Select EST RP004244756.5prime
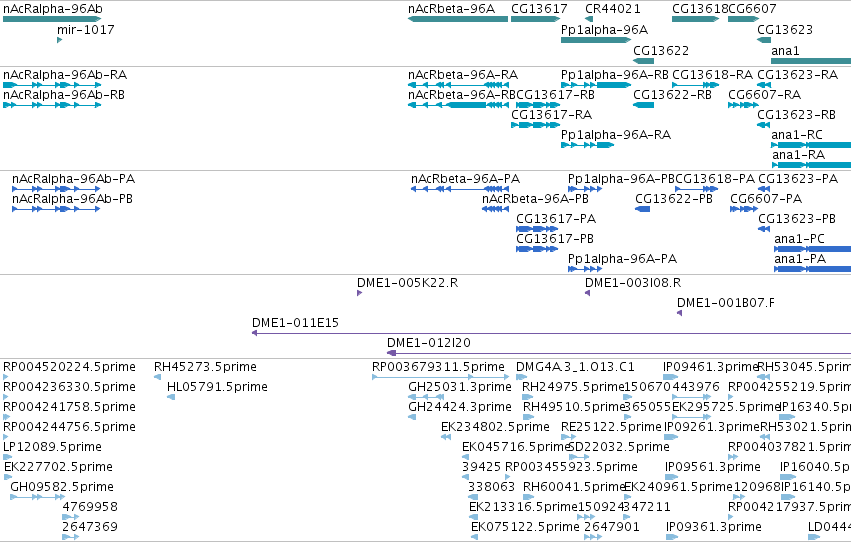Viewport: 851px width, 542px height. [6, 437]
